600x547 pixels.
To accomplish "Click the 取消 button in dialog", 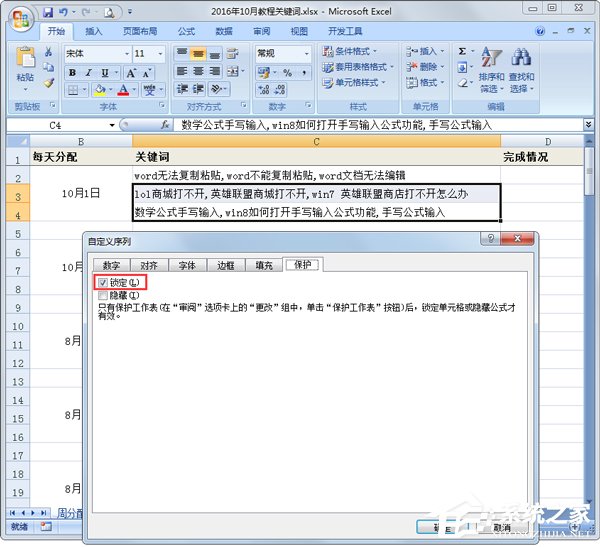I will click(x=497, y=527).
